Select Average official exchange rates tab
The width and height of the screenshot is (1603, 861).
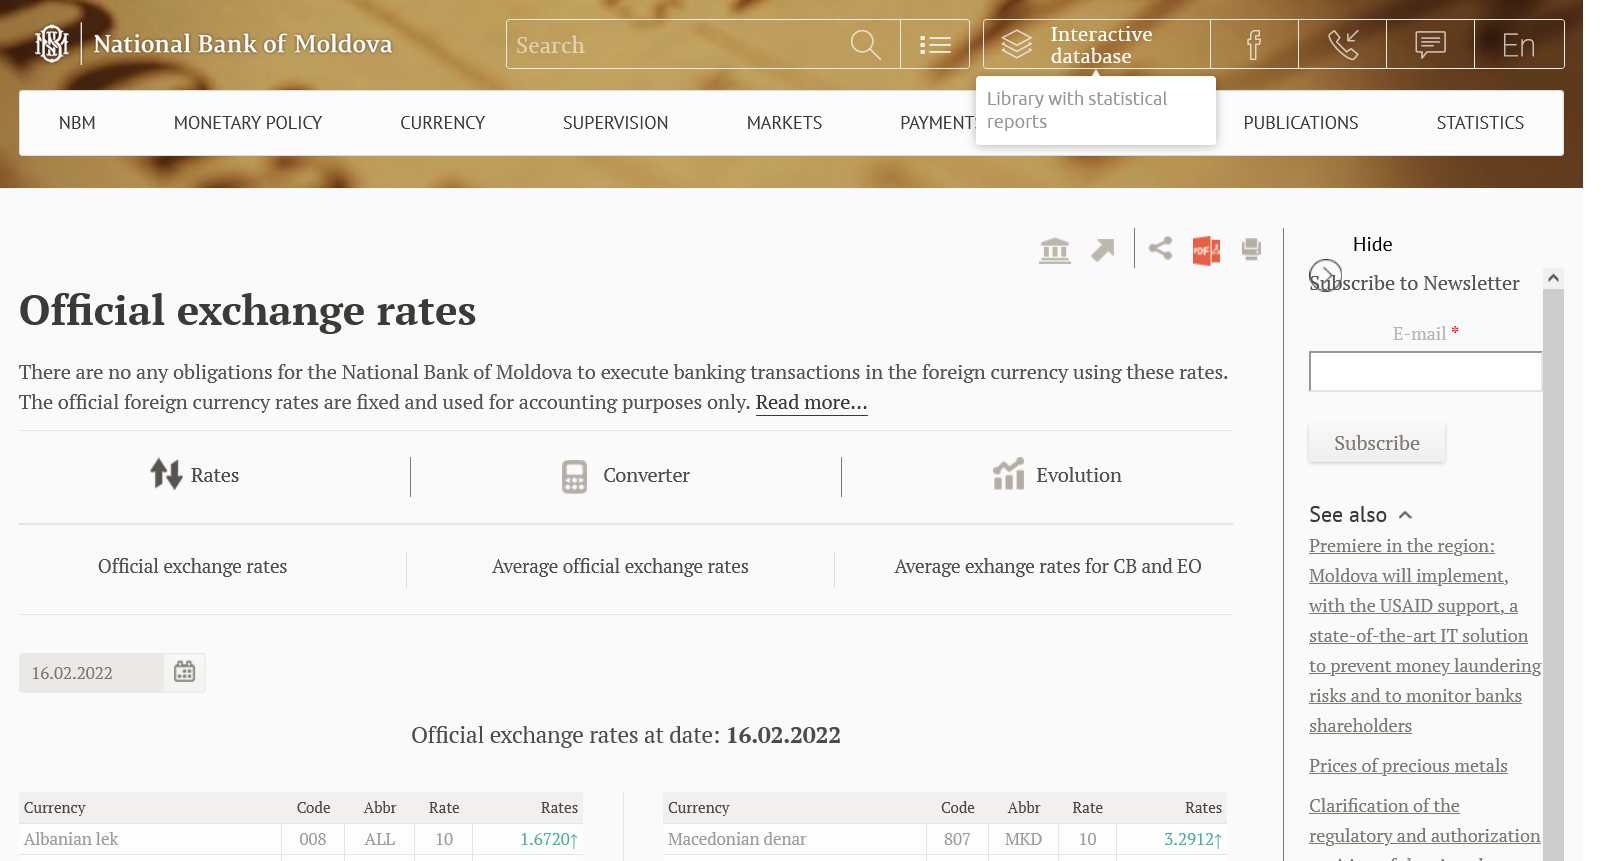pyautogui.click(x=620, y=567)
